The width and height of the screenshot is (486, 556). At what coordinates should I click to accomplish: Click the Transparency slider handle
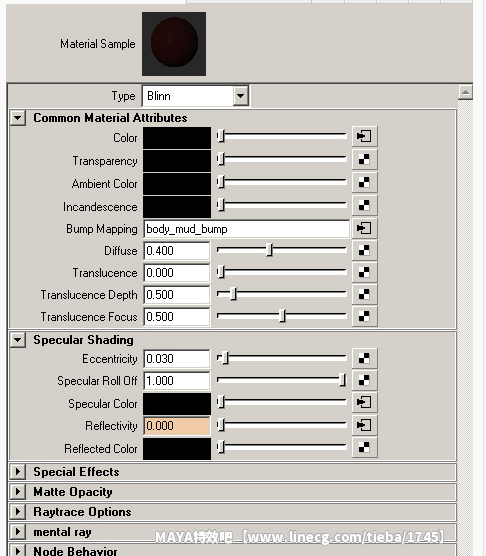[221, 159]
